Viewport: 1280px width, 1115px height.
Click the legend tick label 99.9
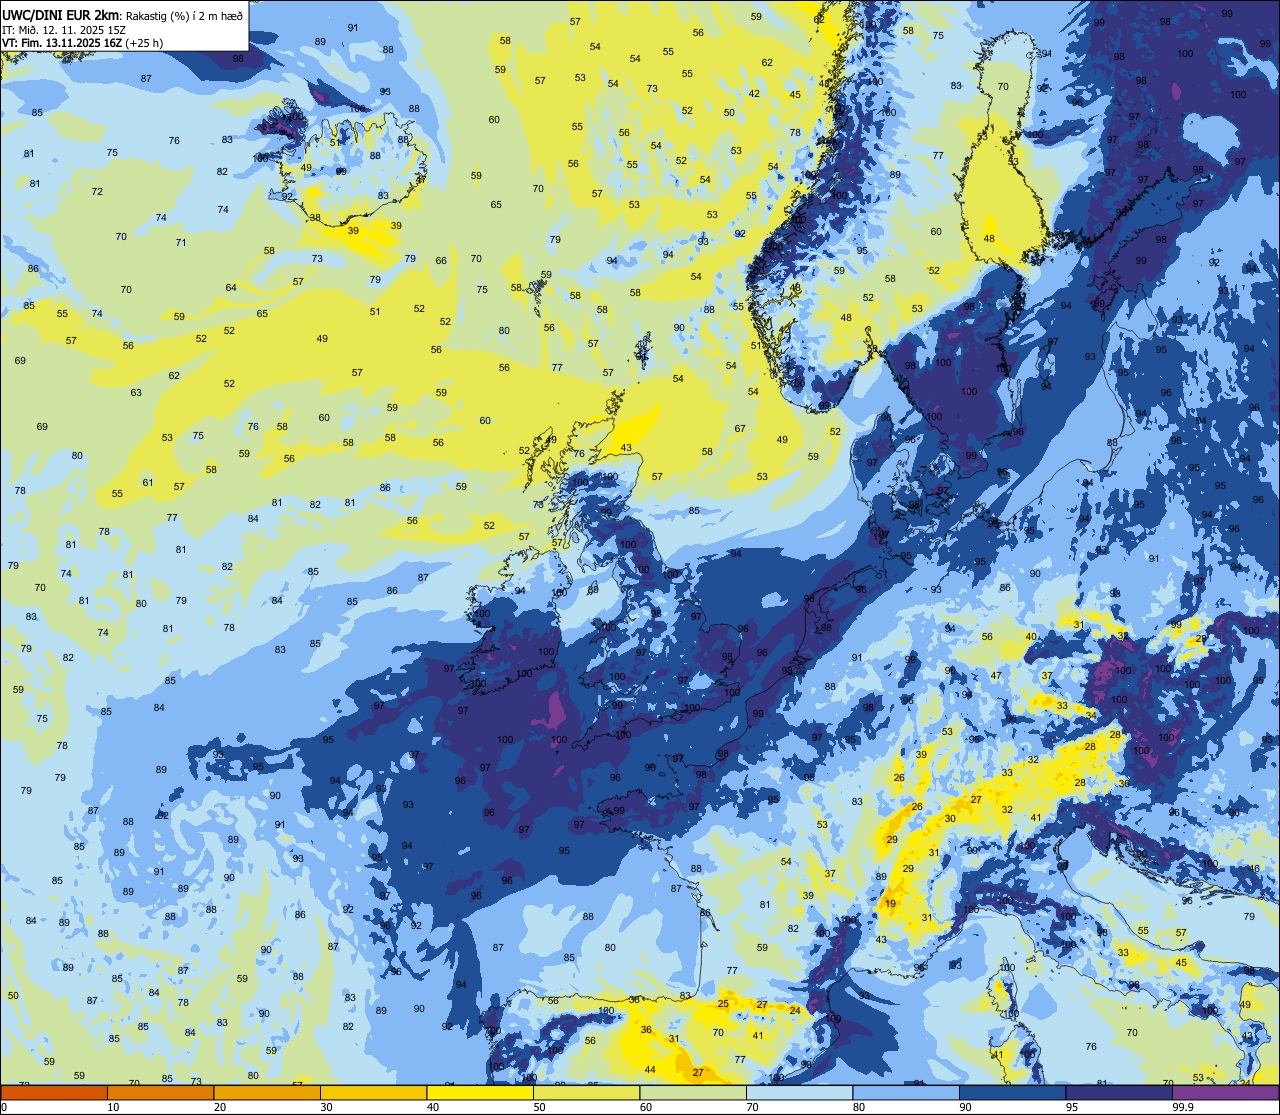(x=1182, y=1107)
